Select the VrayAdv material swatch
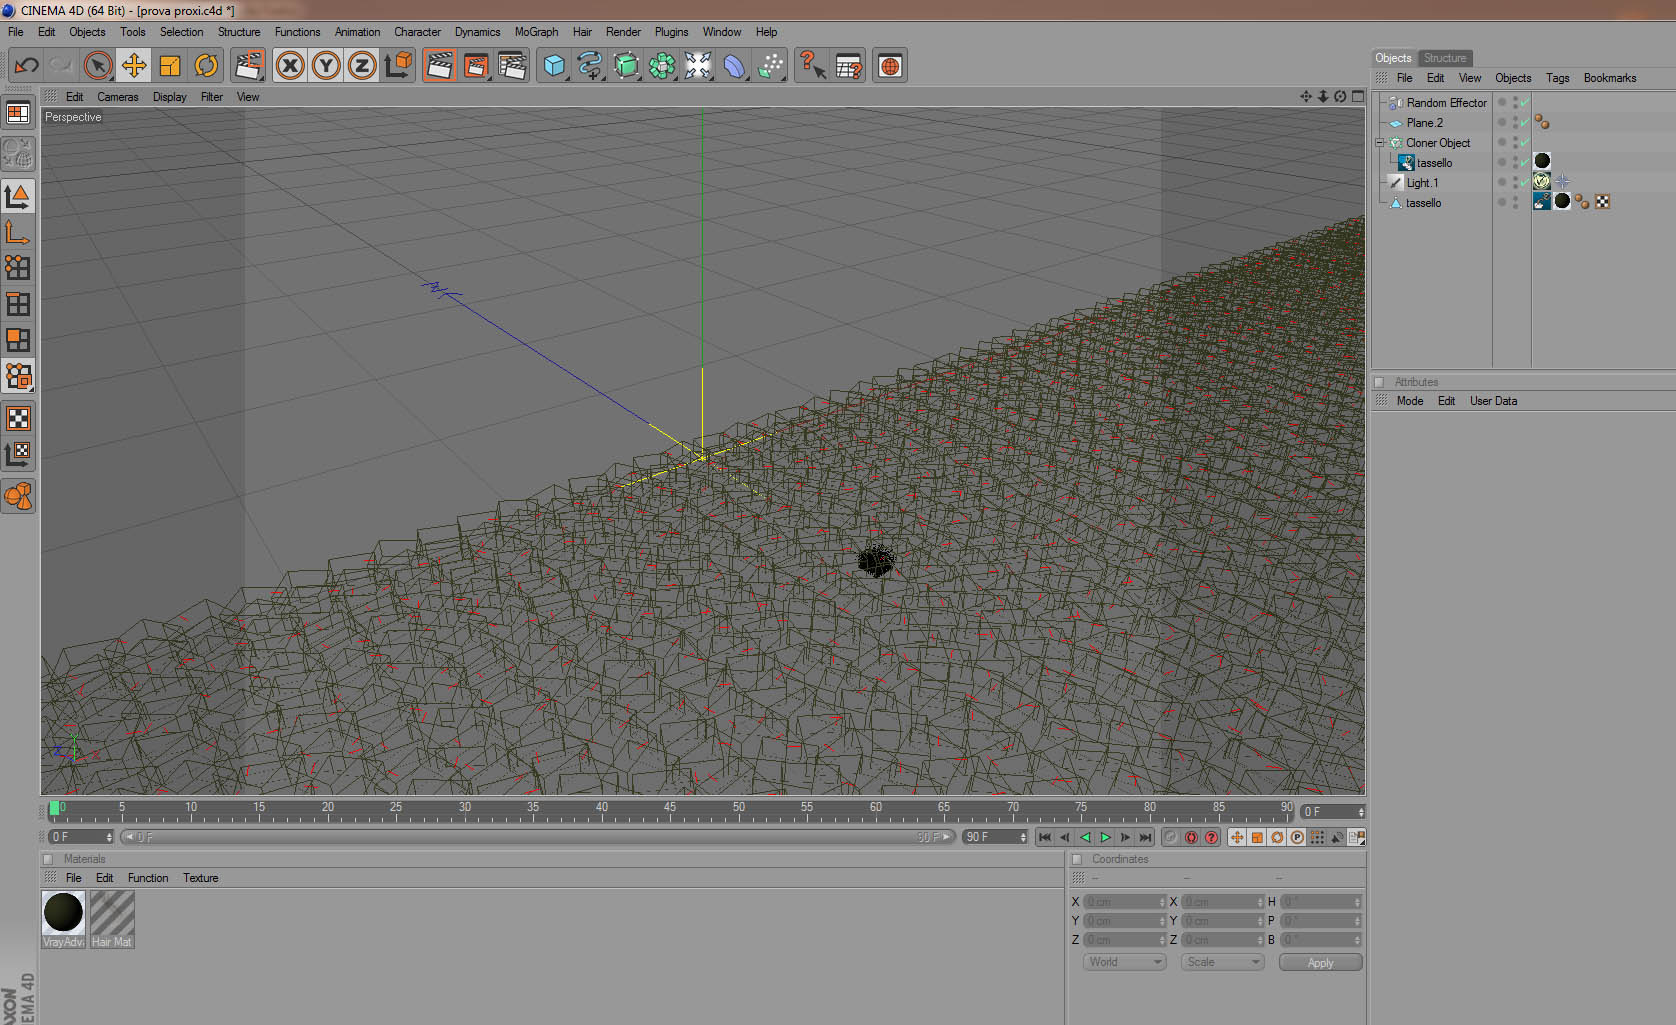Screen dimensions: 1676x1025 63,919
